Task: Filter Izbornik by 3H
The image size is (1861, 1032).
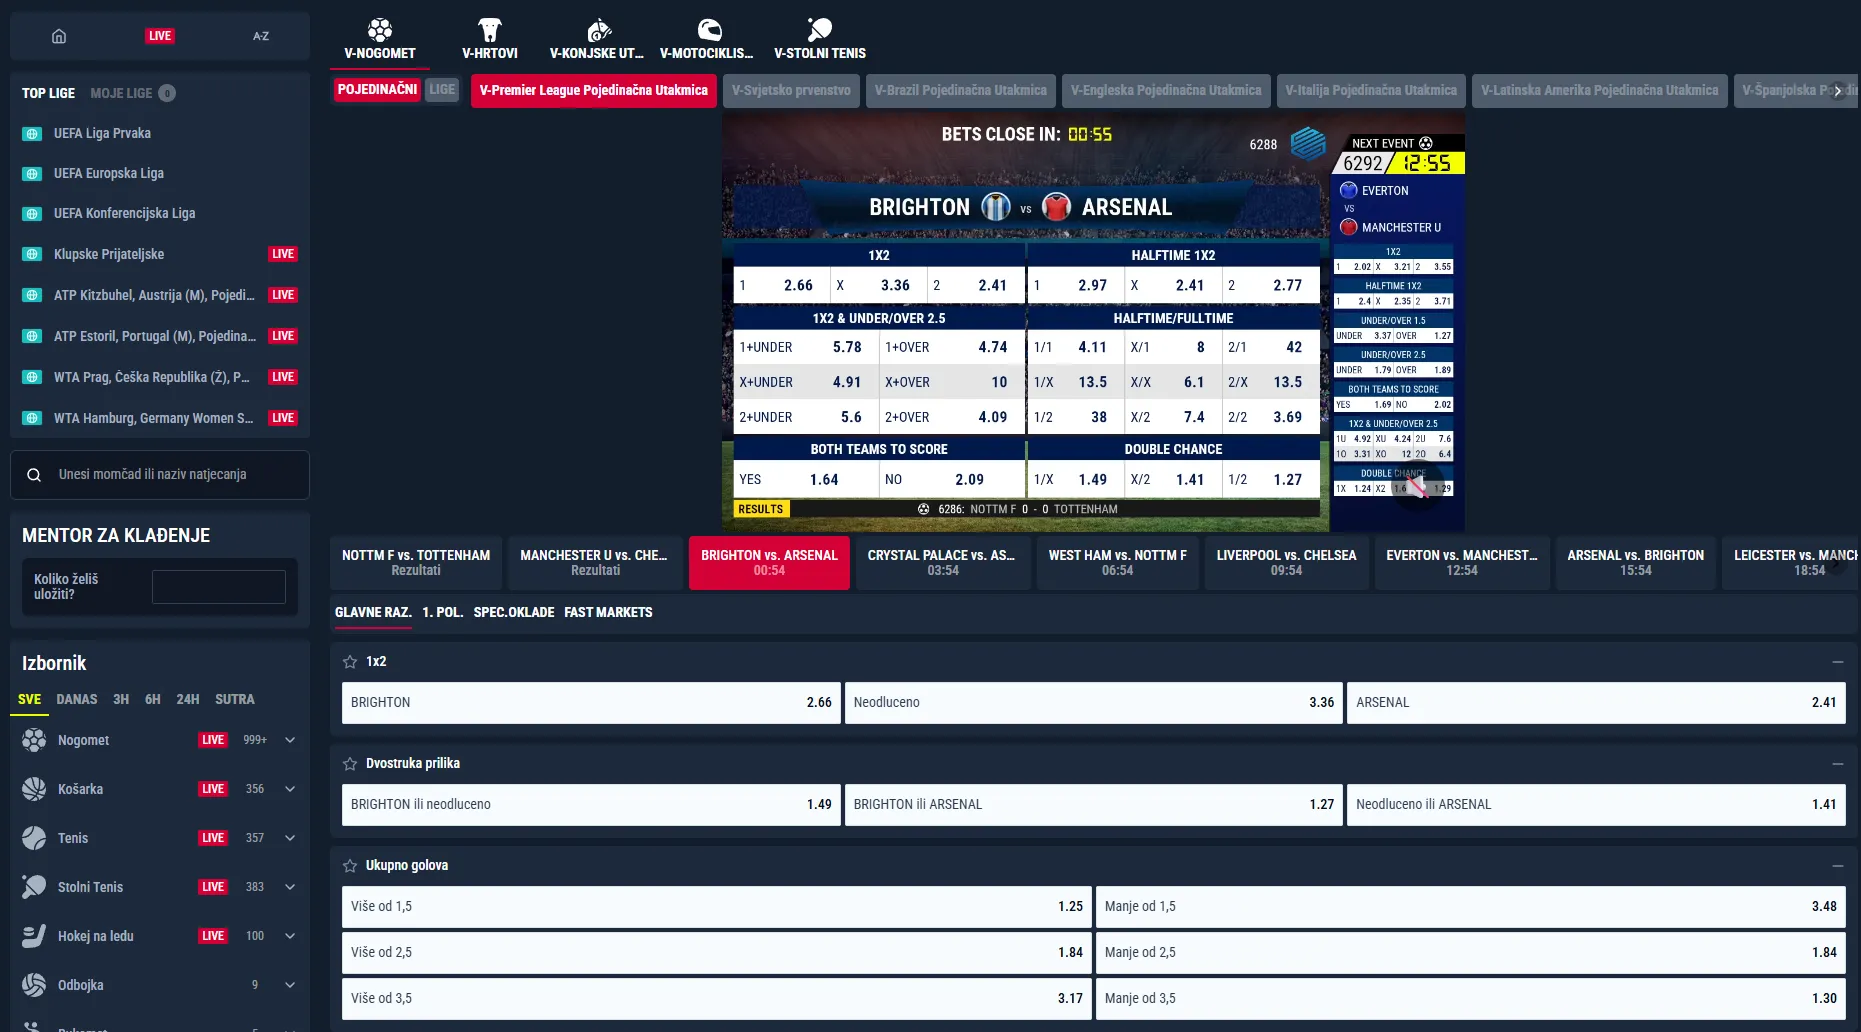Action: (121, 699)
